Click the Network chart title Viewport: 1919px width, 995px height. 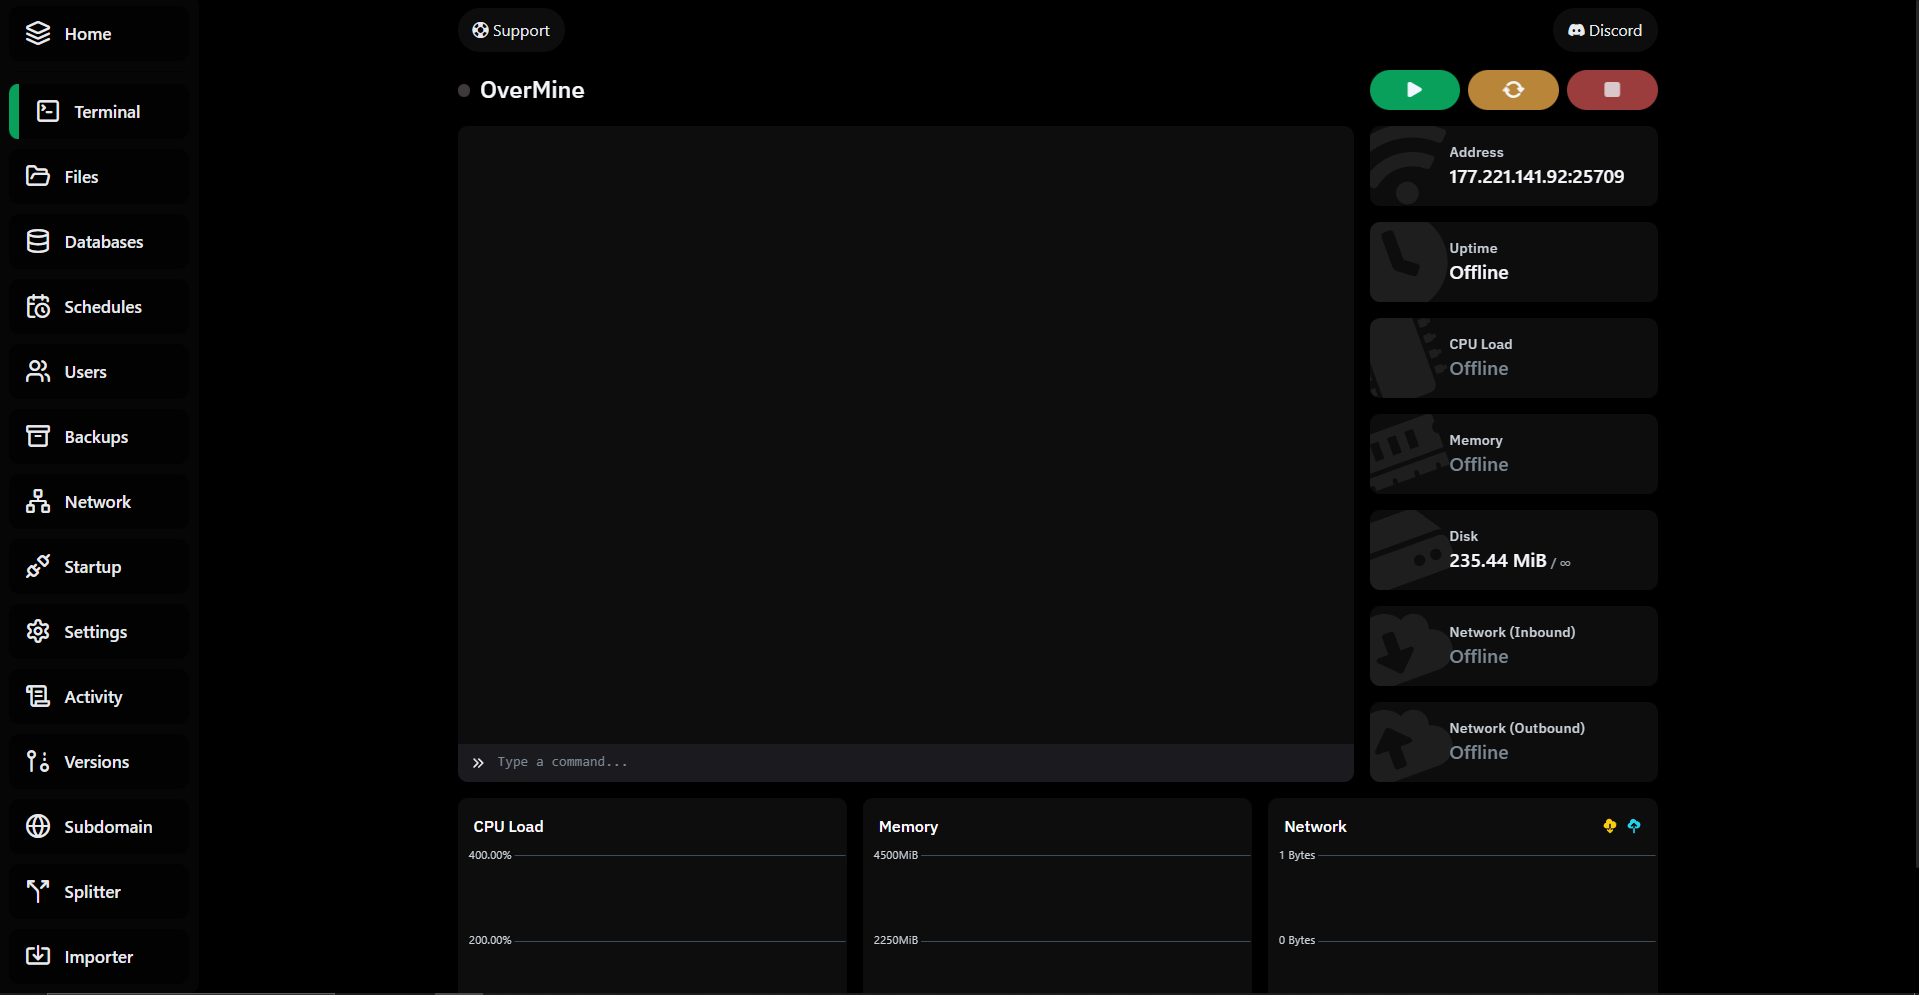tap(1315, 827)
